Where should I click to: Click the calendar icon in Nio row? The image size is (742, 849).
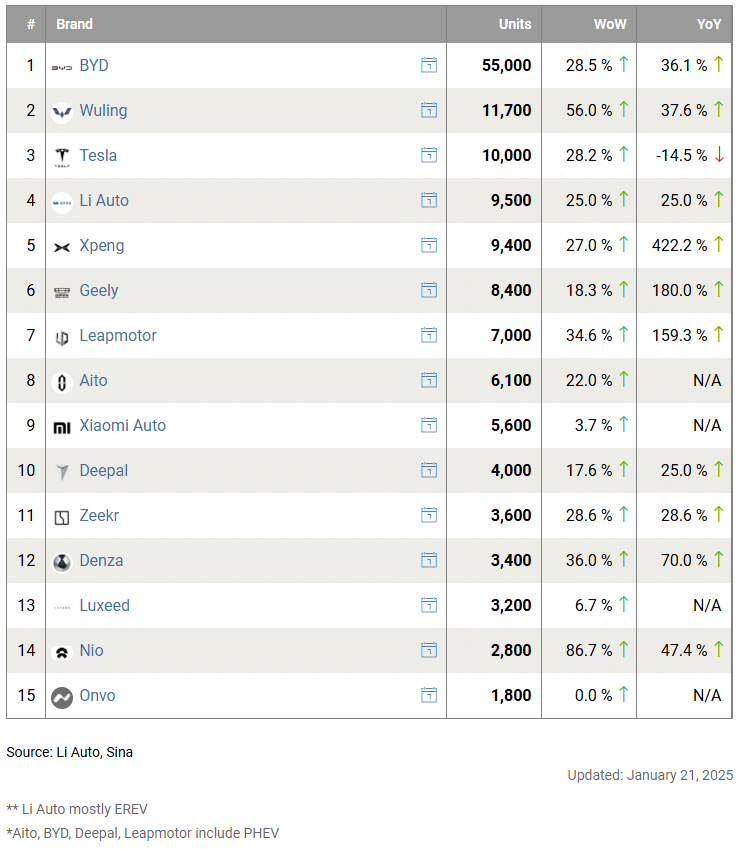(429, 650)
